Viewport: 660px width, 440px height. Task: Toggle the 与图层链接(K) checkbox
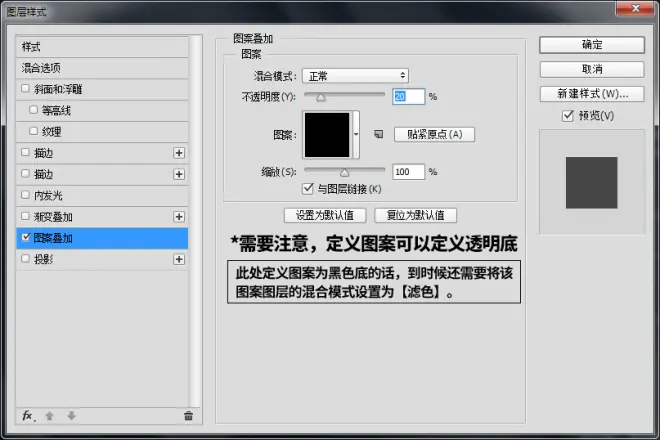308,189
